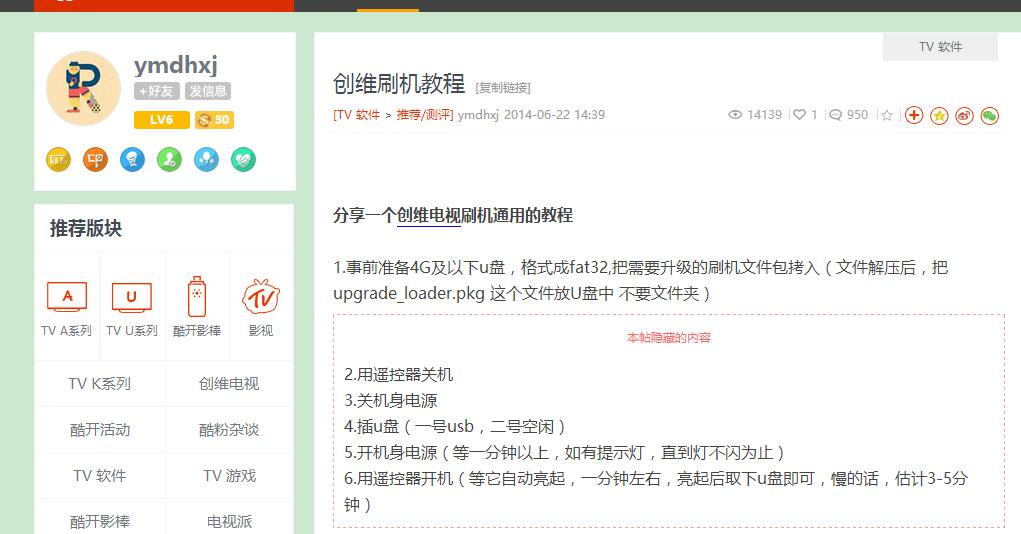Image resolution: width=1021 pixels, height=534 pixels.
Task: Click the upgrade_loader.pkg filename text
Action: click(409, 294)
